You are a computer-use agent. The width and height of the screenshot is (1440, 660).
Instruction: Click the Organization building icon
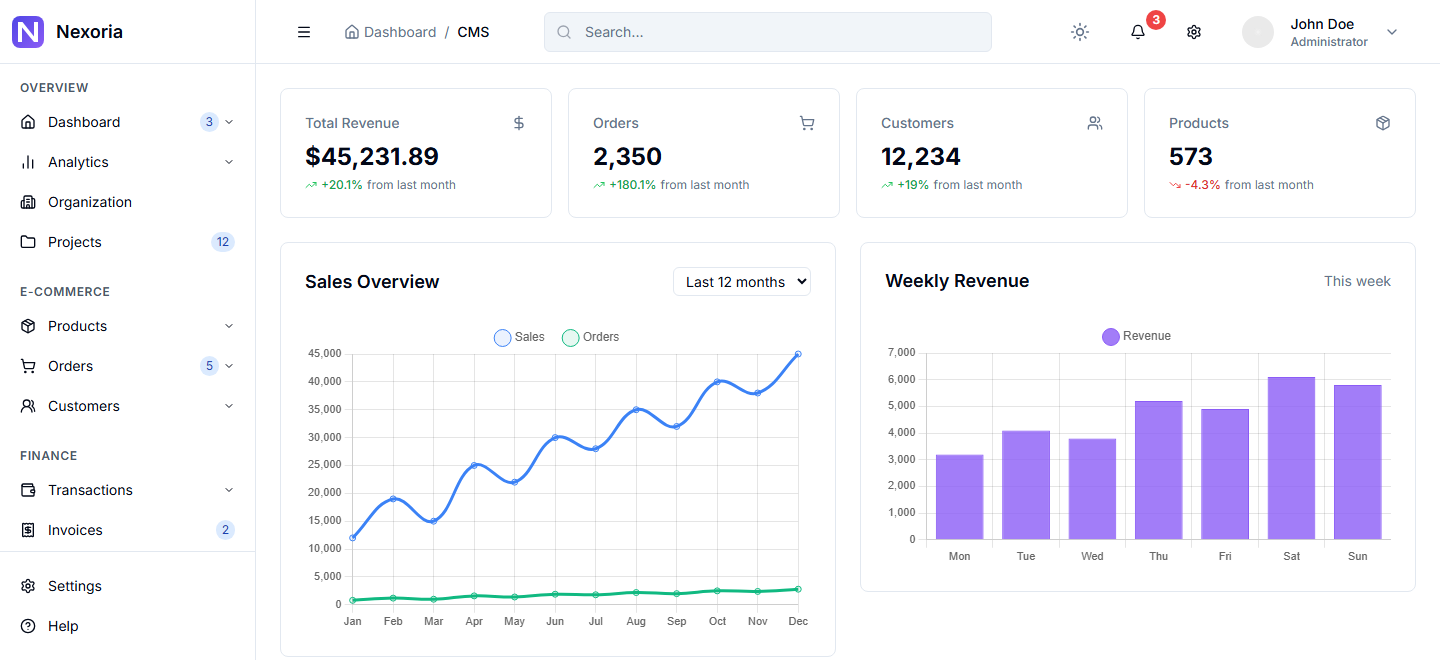[x=28, y=202]
